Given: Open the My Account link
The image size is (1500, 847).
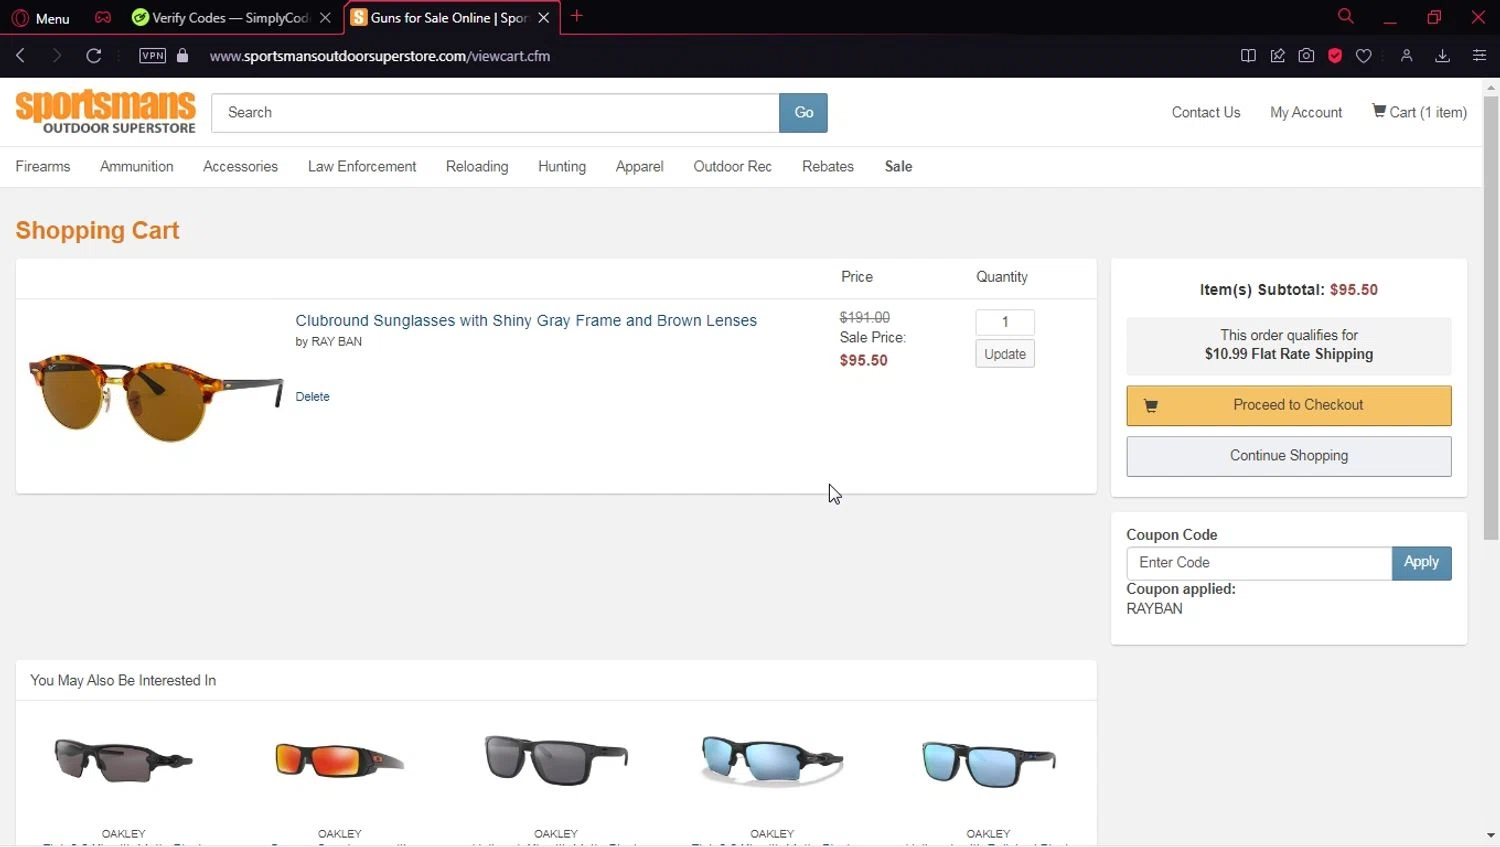Looking at the screenshot, I should [1306, 112].
